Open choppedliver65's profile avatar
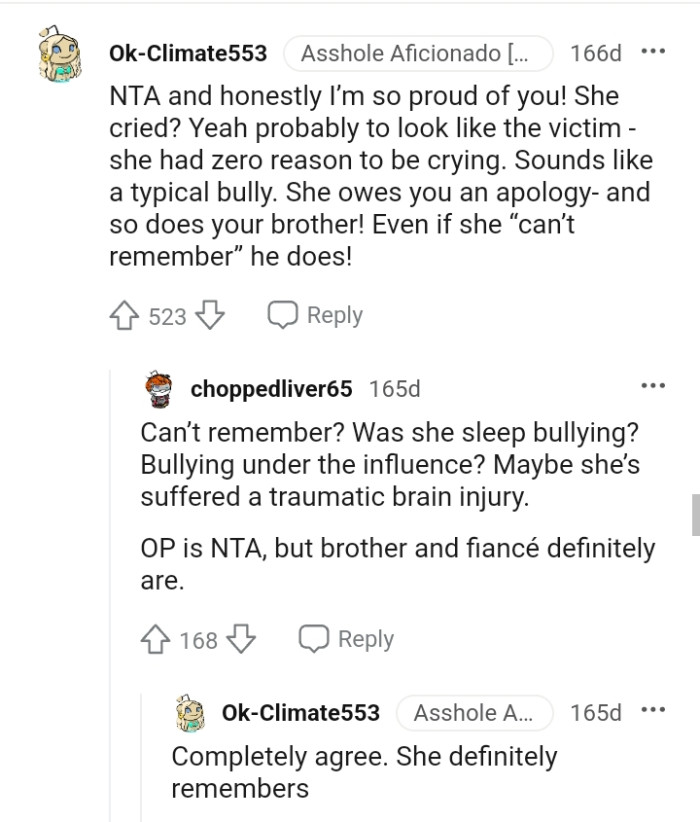Image resolution: width=700 pixels, height=822 pixels. (157, 388)
